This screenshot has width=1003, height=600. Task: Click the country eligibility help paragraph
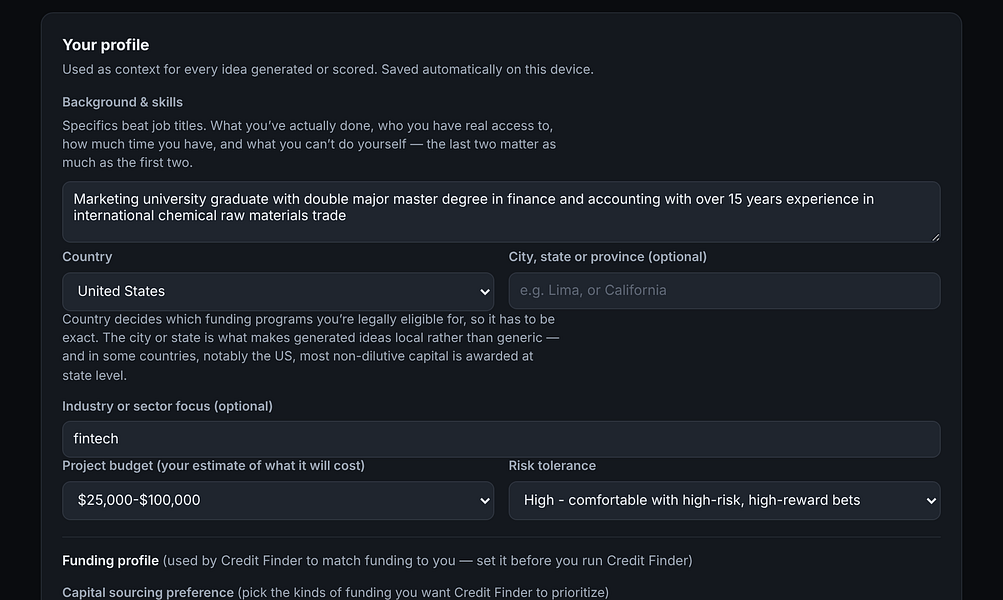311,347
